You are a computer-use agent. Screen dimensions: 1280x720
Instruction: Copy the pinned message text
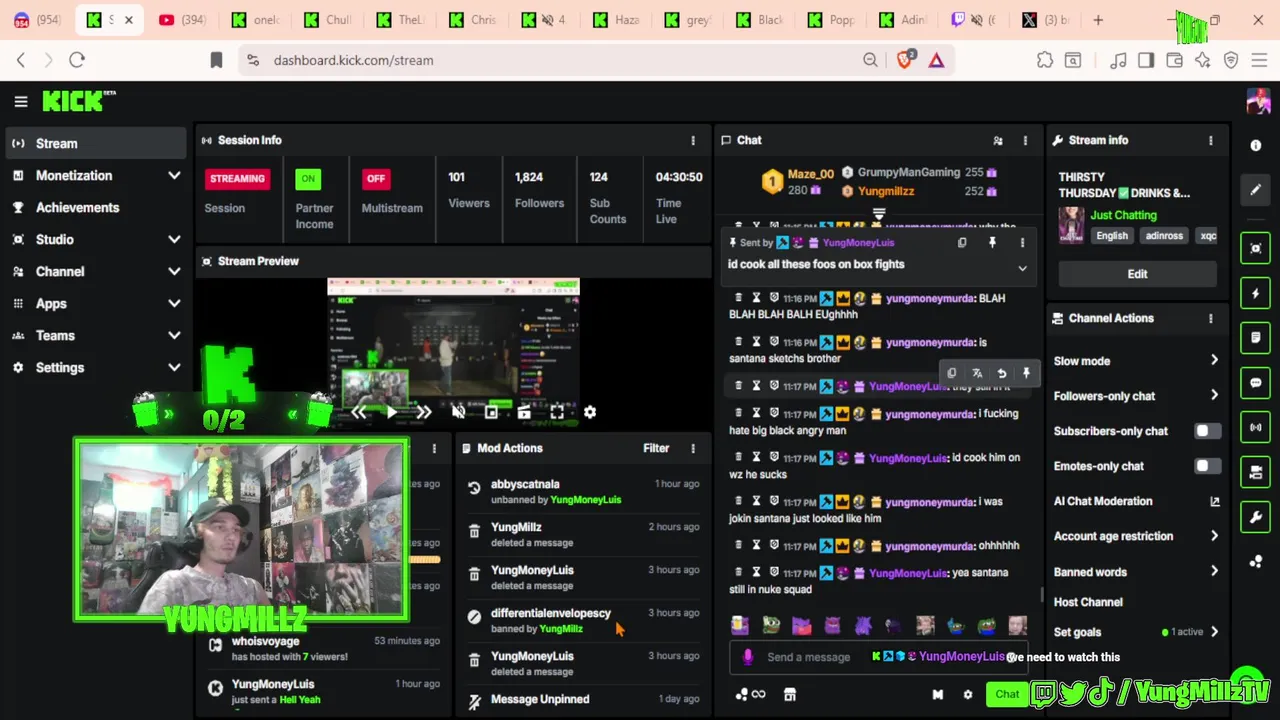pos(962,242)
